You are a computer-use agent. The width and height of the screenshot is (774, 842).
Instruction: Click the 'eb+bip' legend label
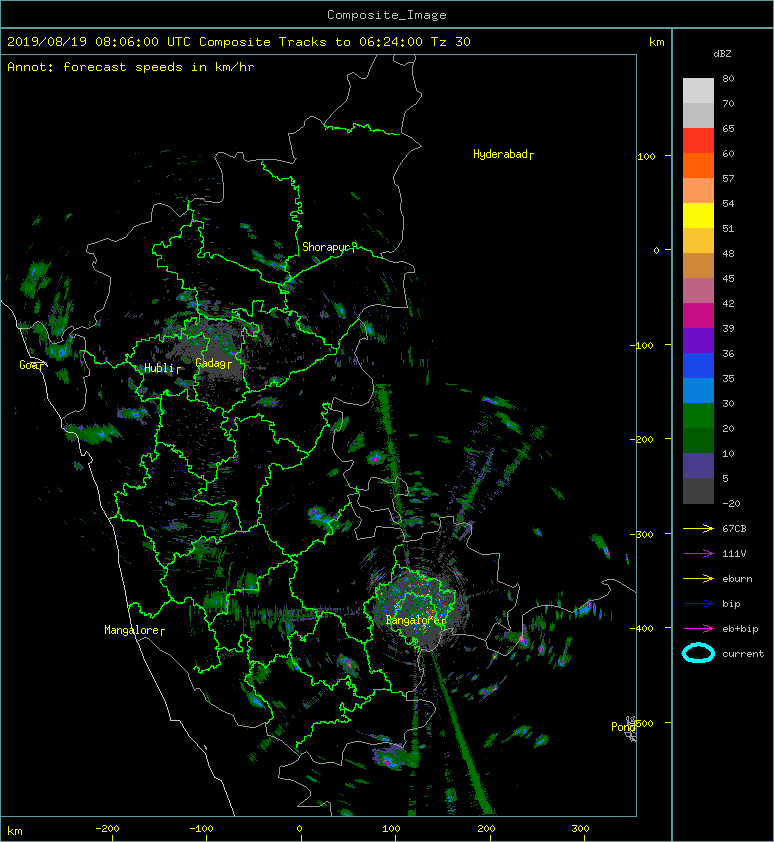740,629
